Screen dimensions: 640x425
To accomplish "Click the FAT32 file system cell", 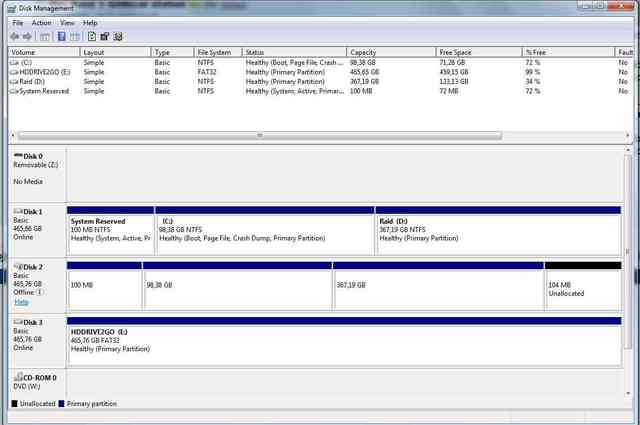I will 207,72.
